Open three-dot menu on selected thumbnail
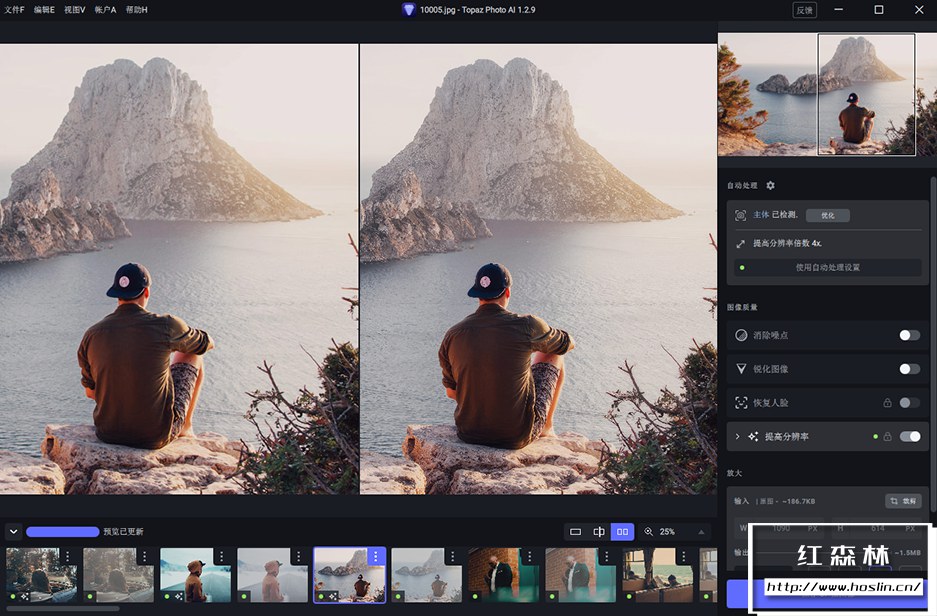This screenshot has width=937, height=616. [376, 556]
